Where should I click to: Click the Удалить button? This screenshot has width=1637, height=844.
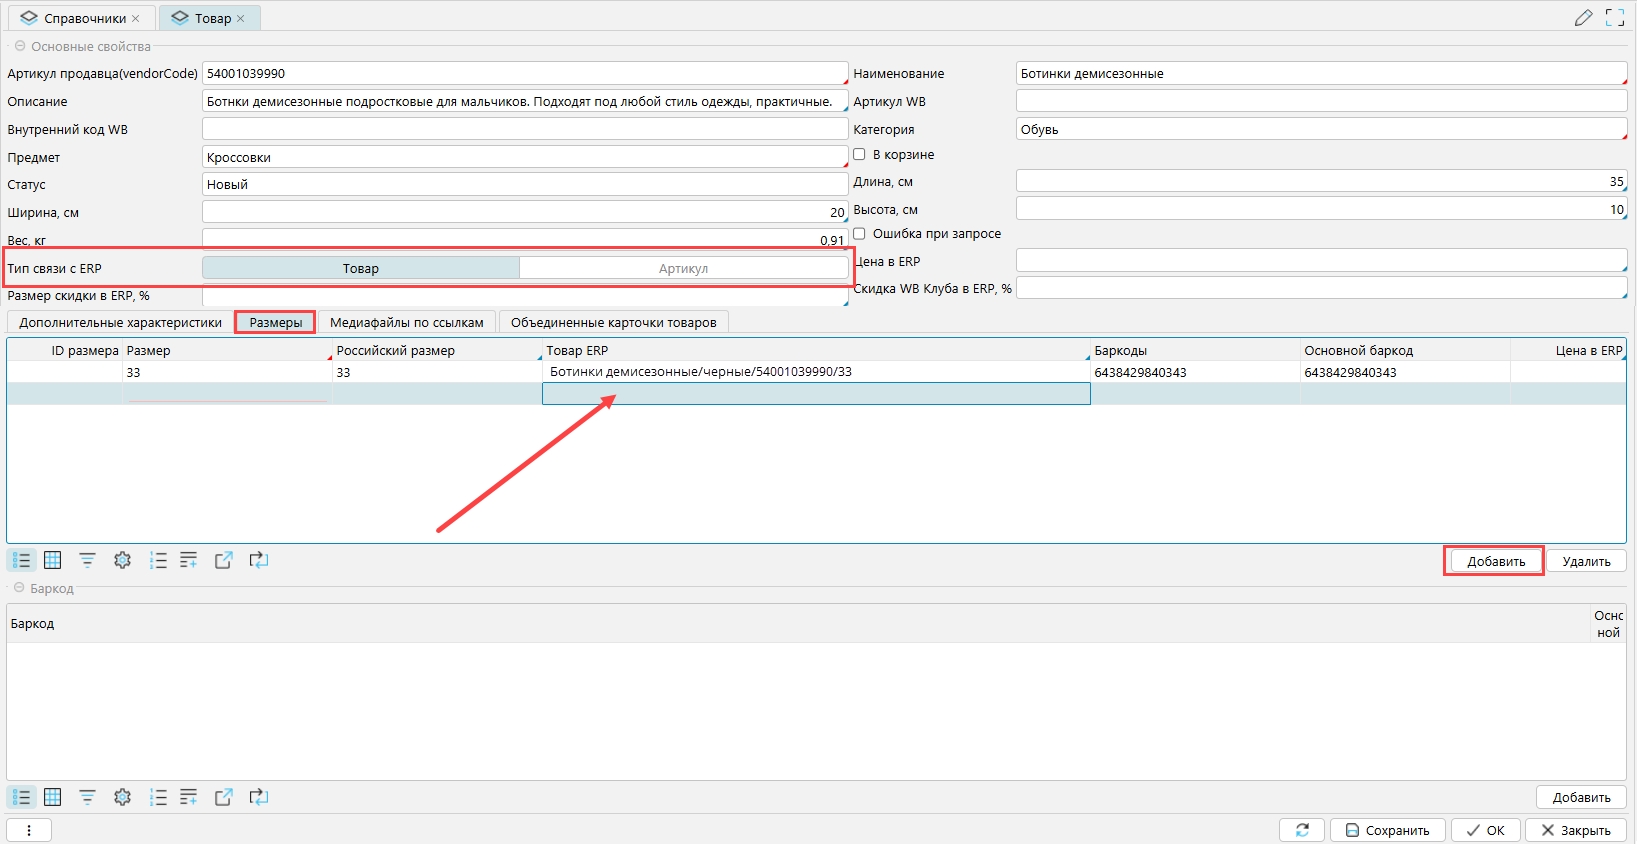[x=1586, y=561]
